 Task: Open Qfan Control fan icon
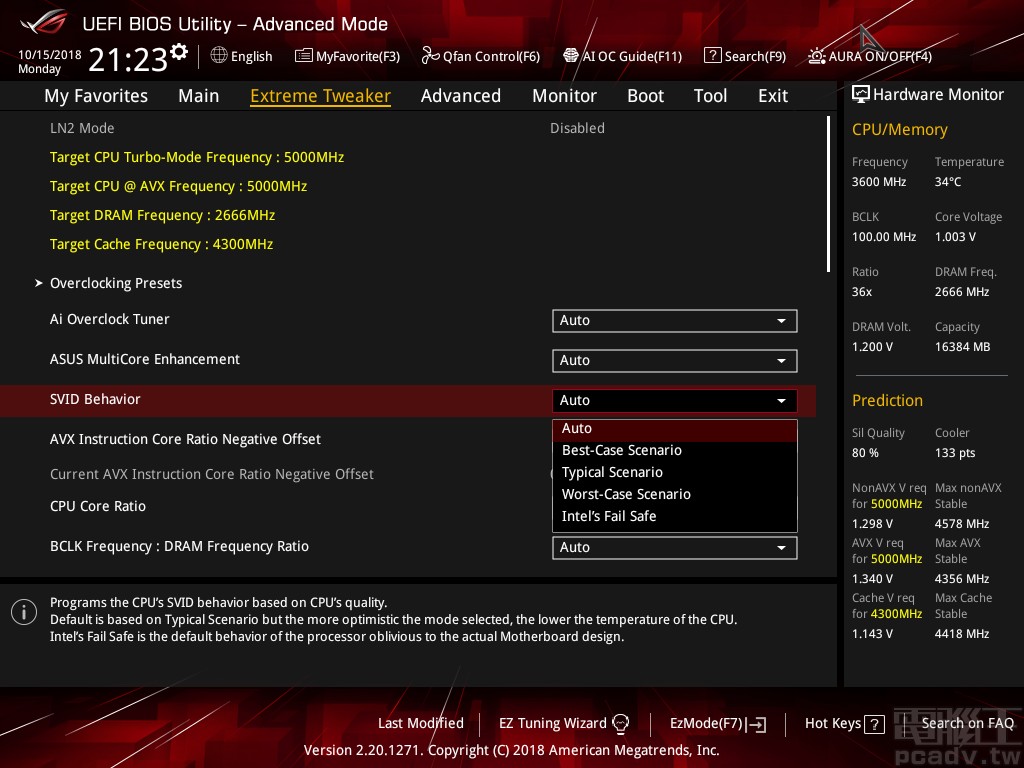(x=430, y=56)
